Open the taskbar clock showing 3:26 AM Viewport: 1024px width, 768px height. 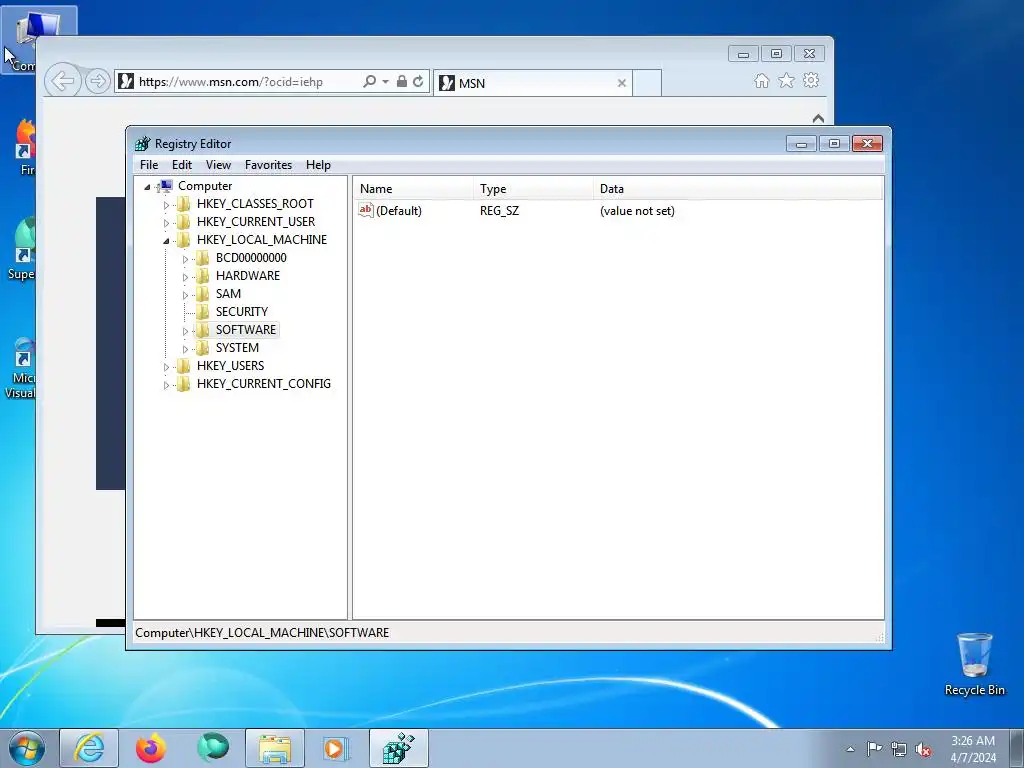click(x=973, y=749)
